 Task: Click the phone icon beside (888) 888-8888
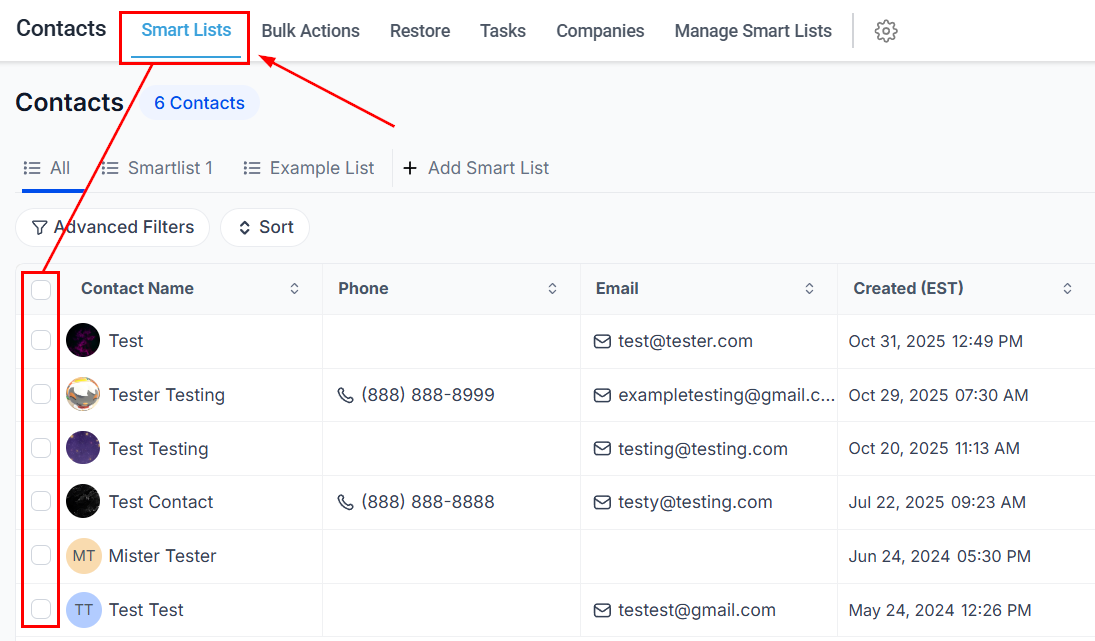point(344,502)
